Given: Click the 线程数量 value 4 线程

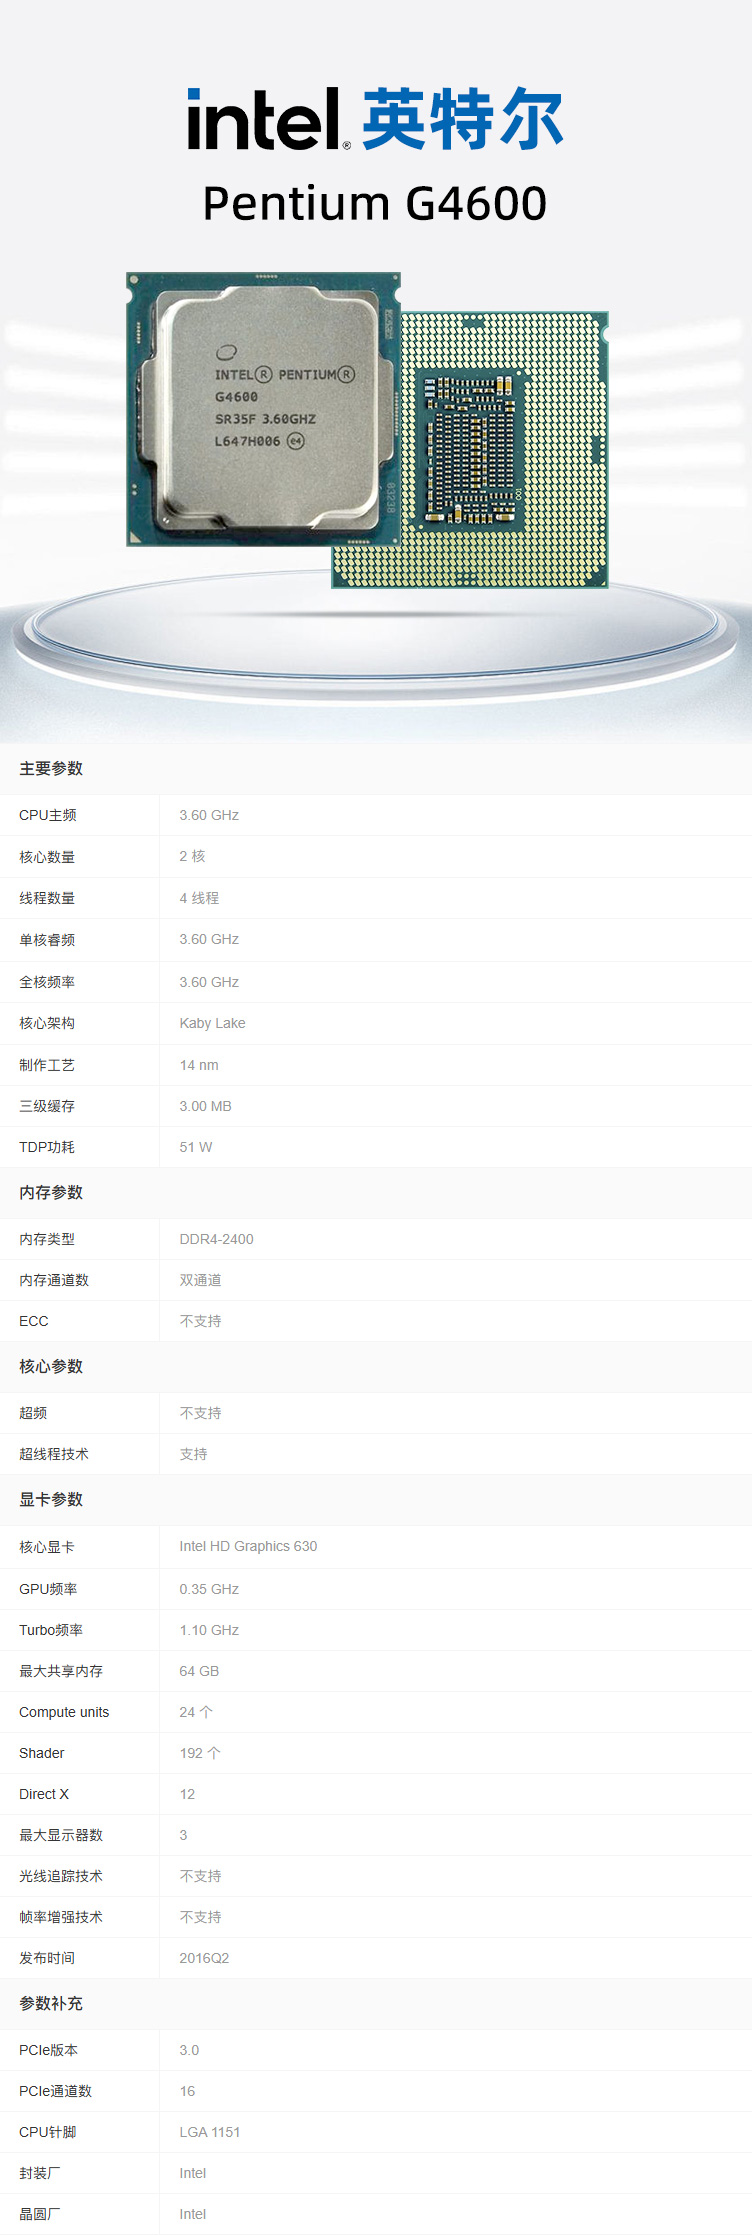Looking at the screenshot, I should [199, 898].
